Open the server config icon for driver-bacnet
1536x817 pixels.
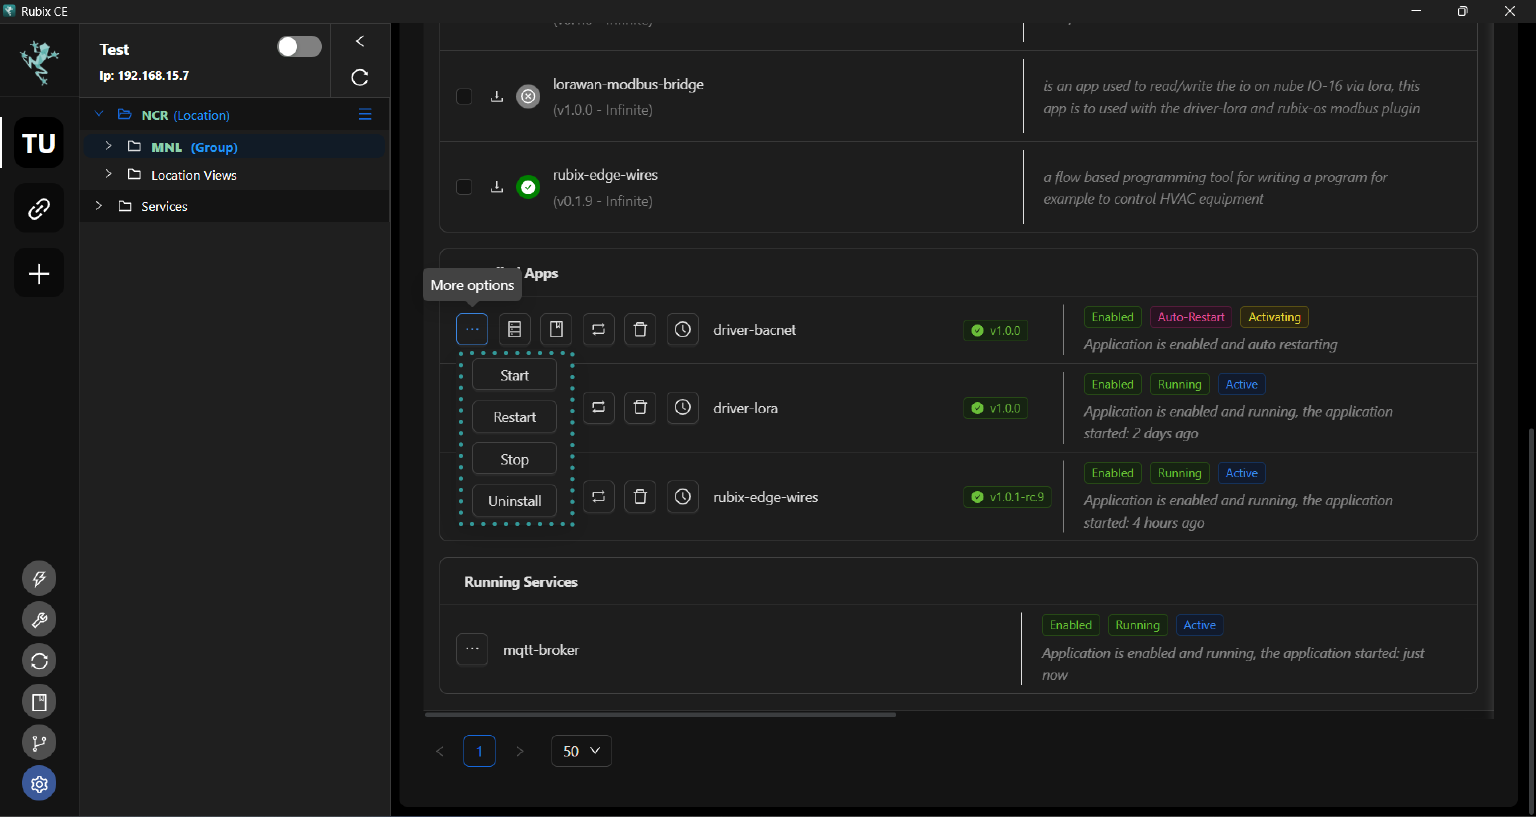click(x=515, y=329)
